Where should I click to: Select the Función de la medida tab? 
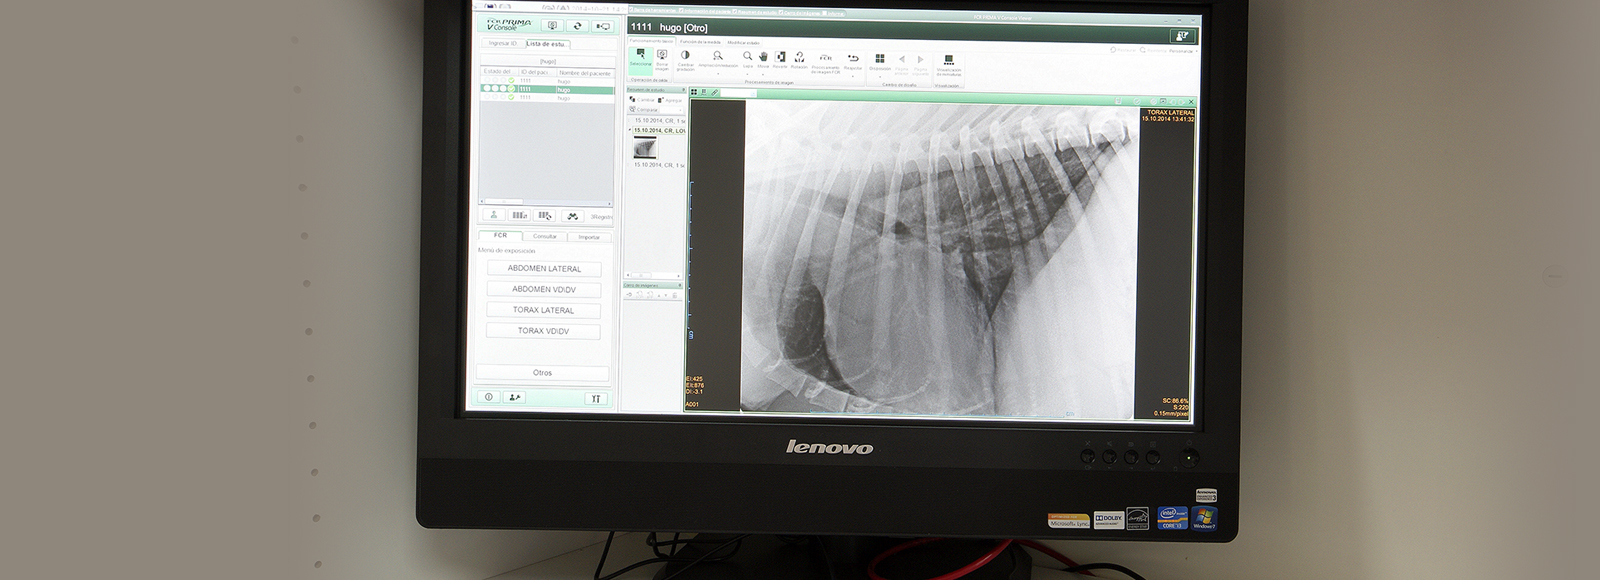pos(700,42)
